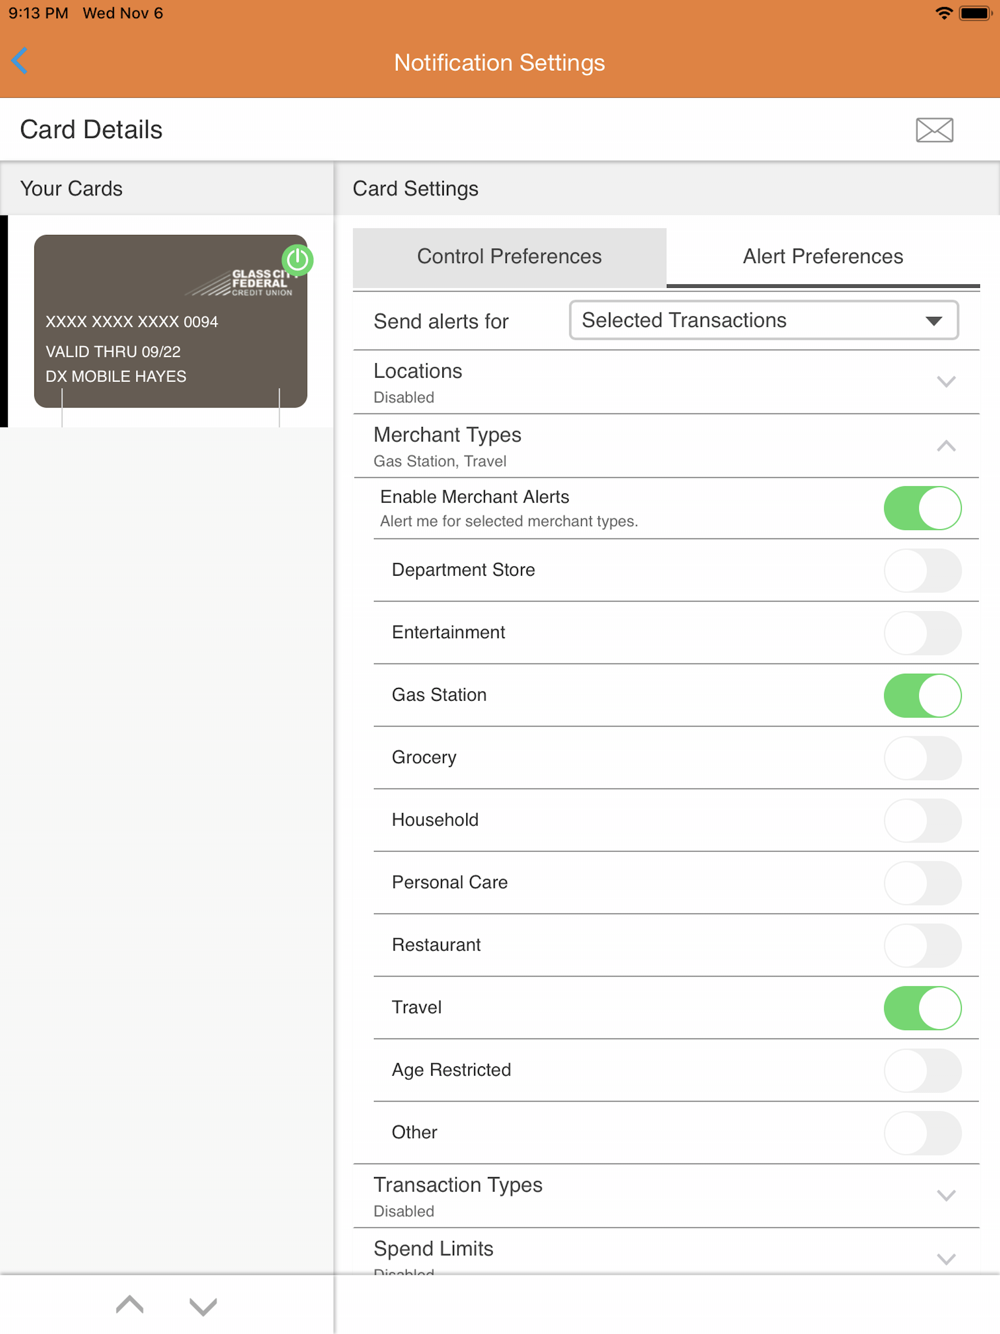Click the Send alerts for label
Screen dimensions: 1000x1334
point(441,321)
